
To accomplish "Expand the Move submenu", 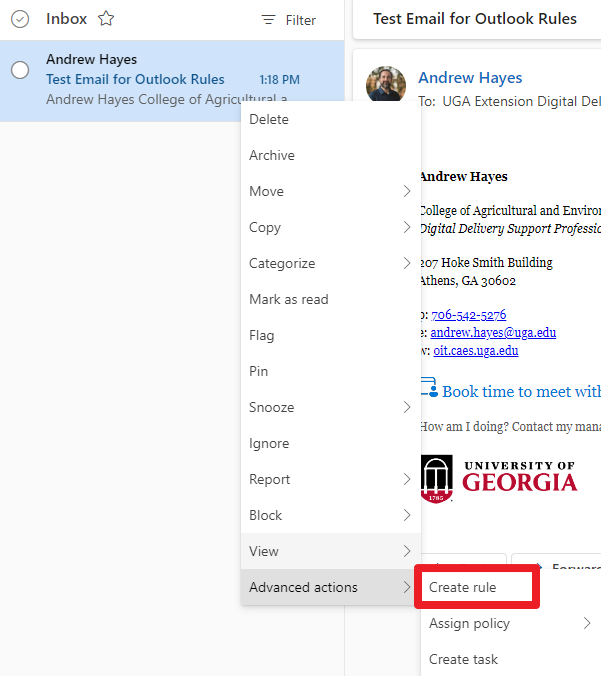I will pyautogui.click(x=331, y=191).
